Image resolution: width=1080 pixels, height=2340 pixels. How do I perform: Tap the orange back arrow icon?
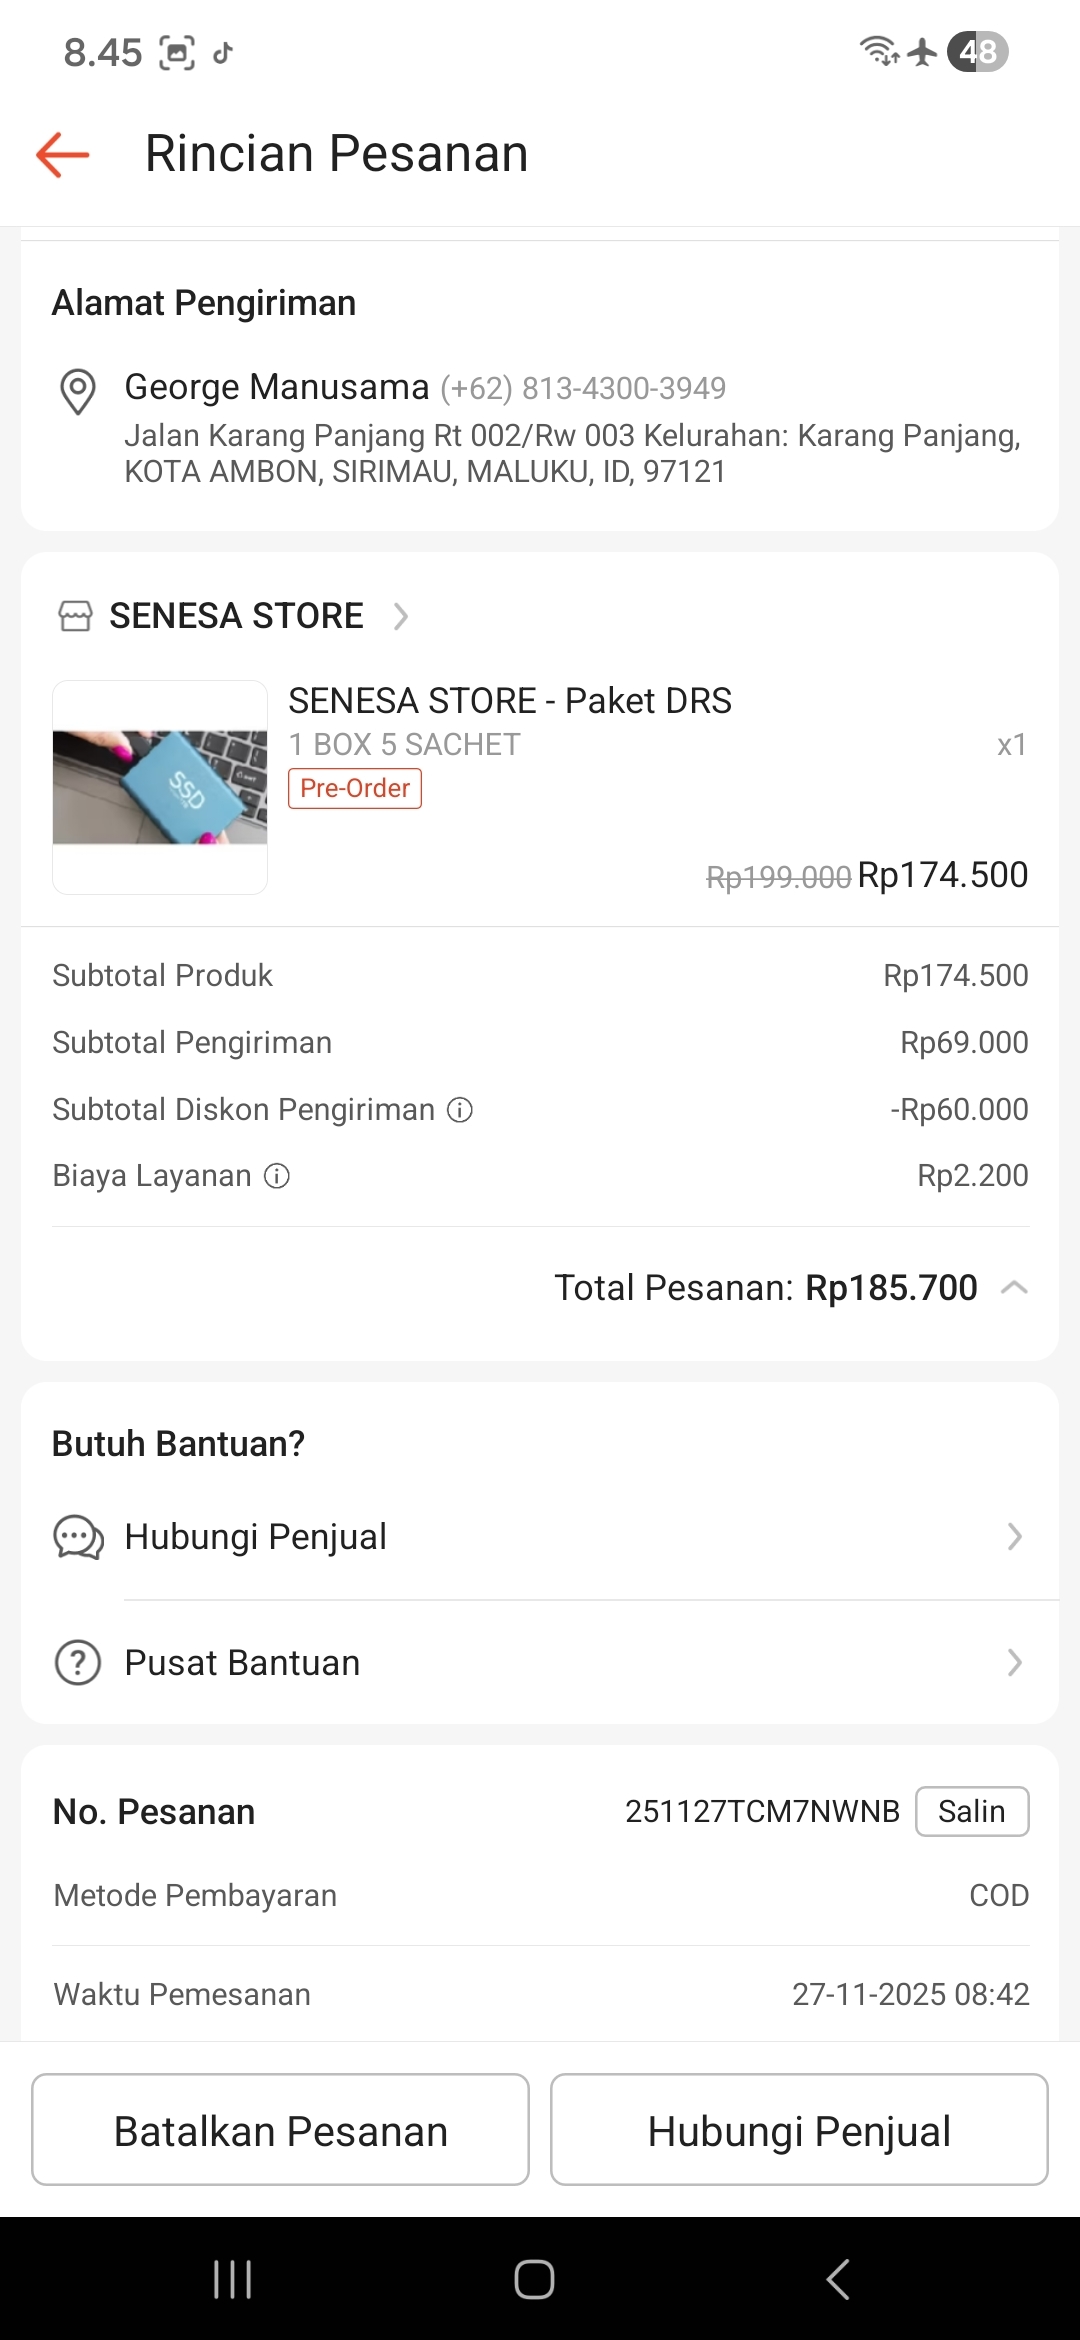(x=63, y=154)
